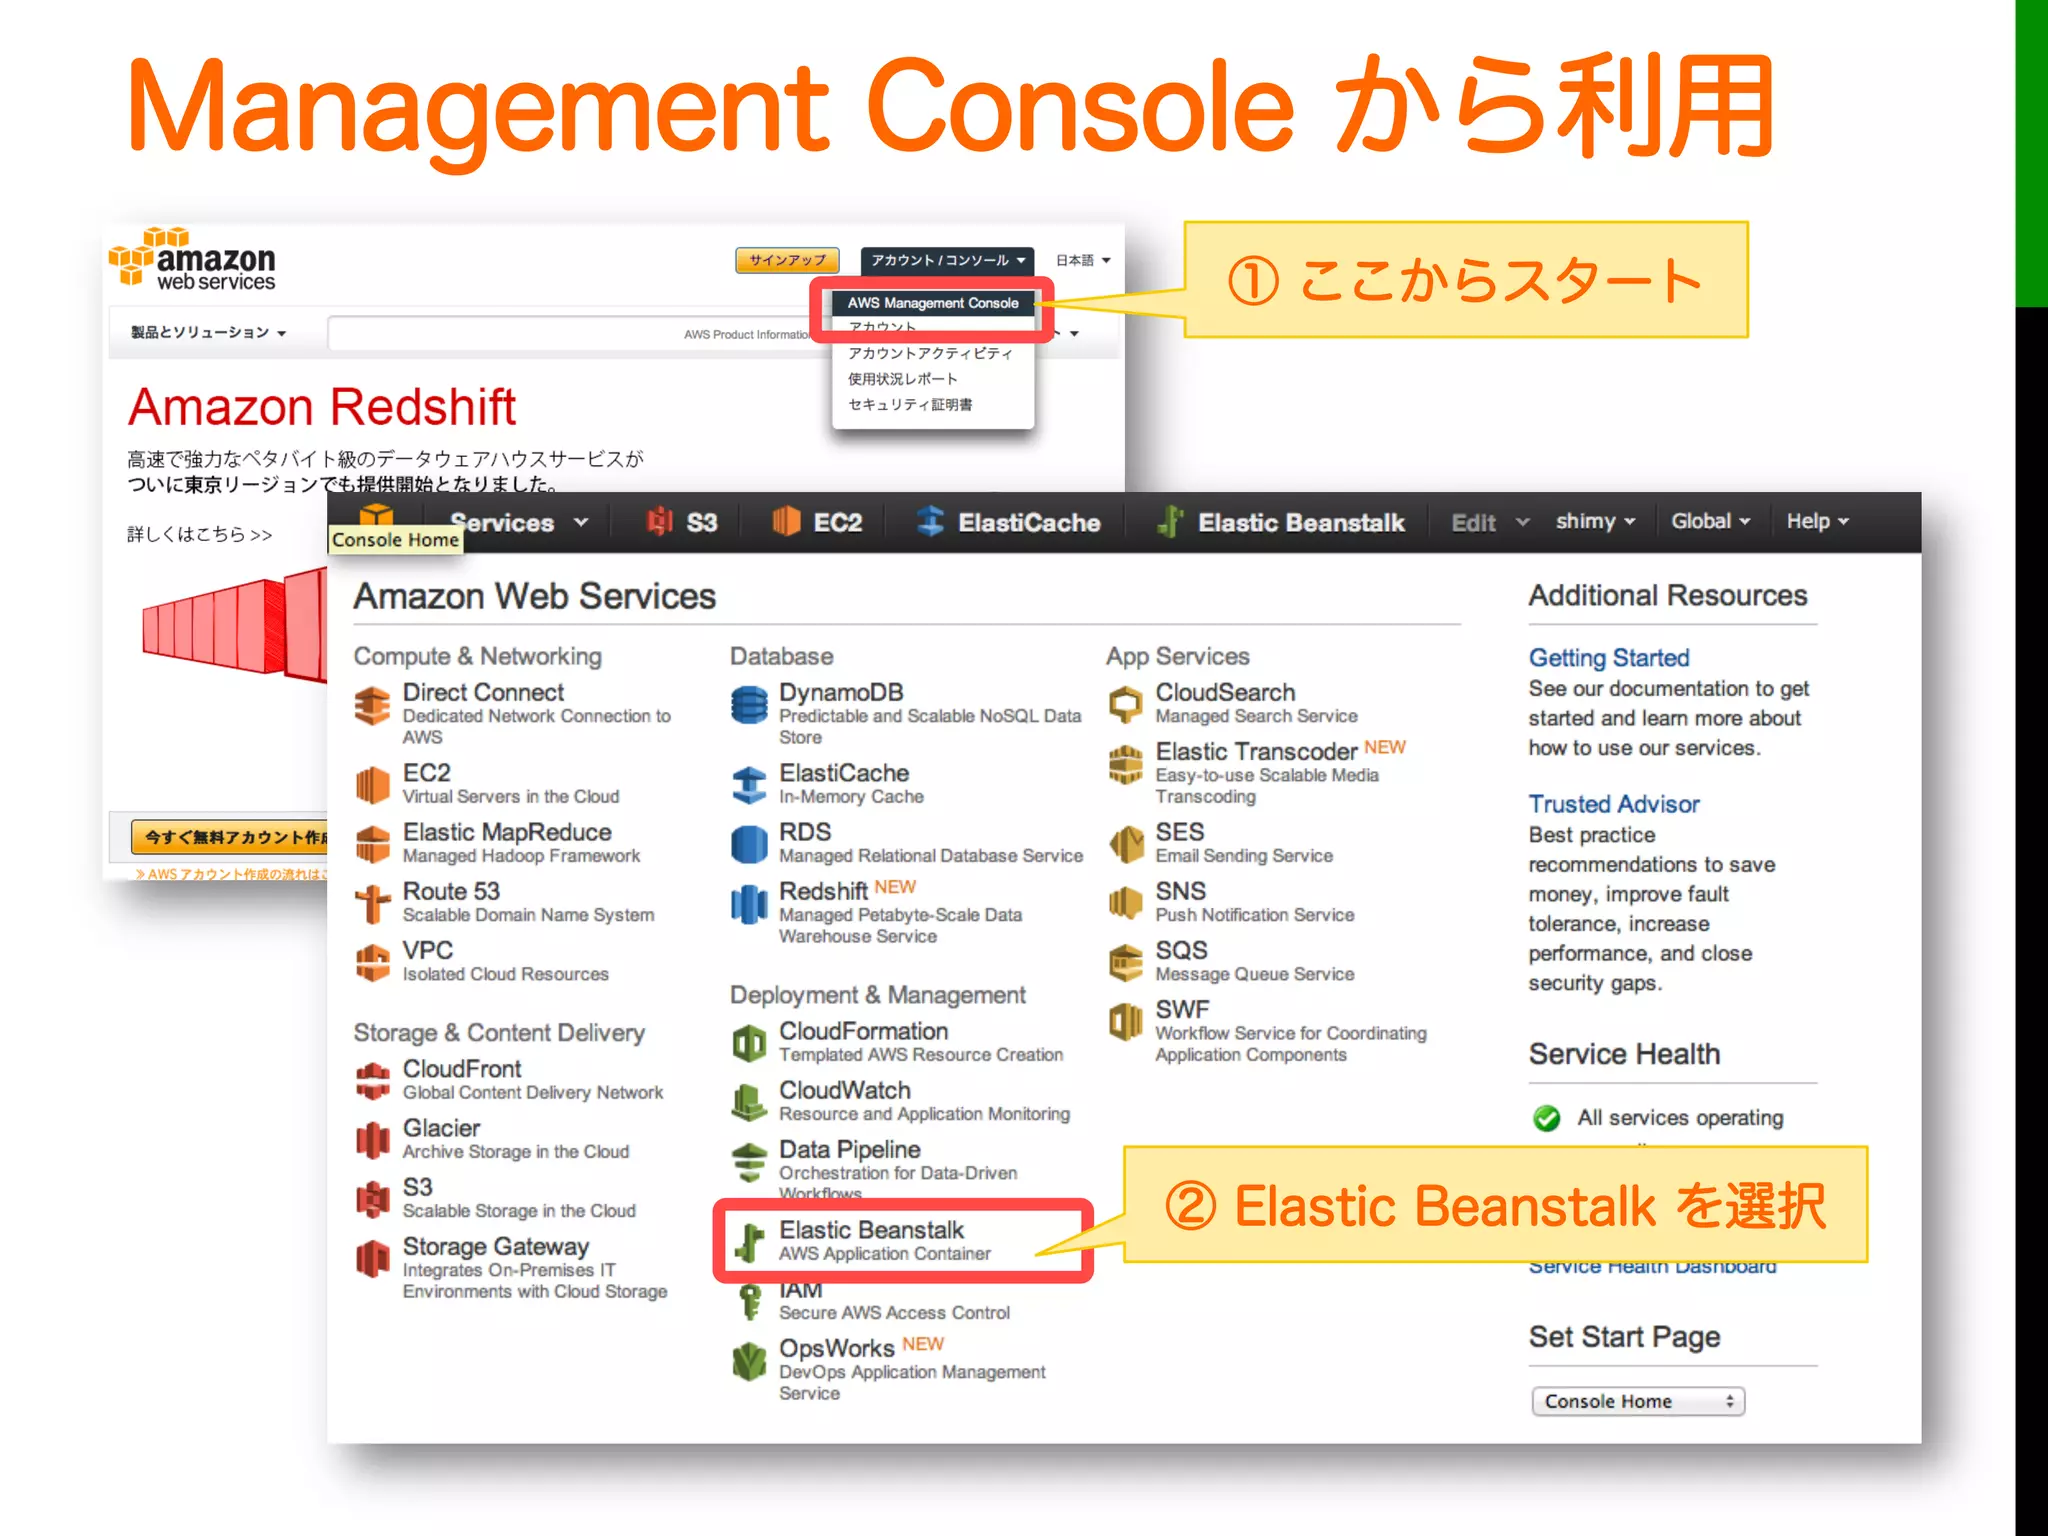Click the SNS service icon
This screenshot has height=1536, width=2048.
pyautogui.click(x=1126, y=903)
